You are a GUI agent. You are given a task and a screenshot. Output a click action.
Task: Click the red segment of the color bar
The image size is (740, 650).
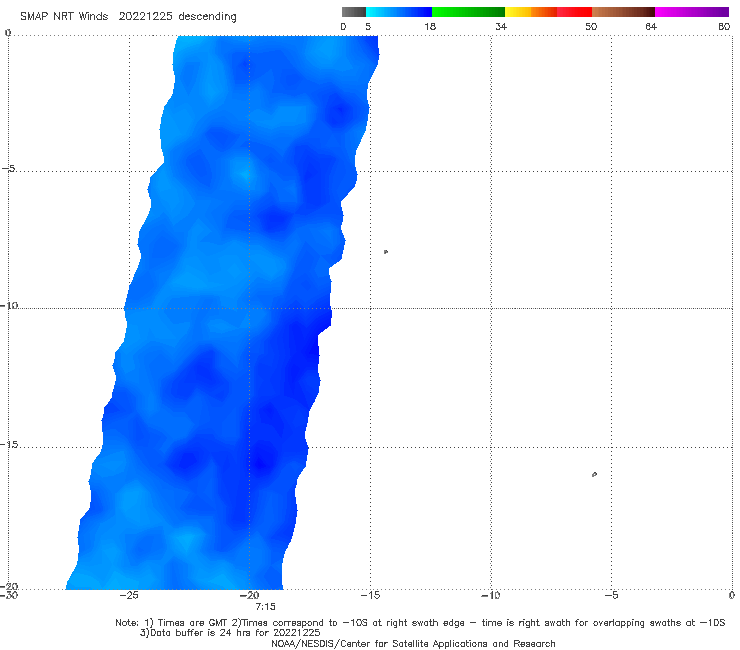574,12
